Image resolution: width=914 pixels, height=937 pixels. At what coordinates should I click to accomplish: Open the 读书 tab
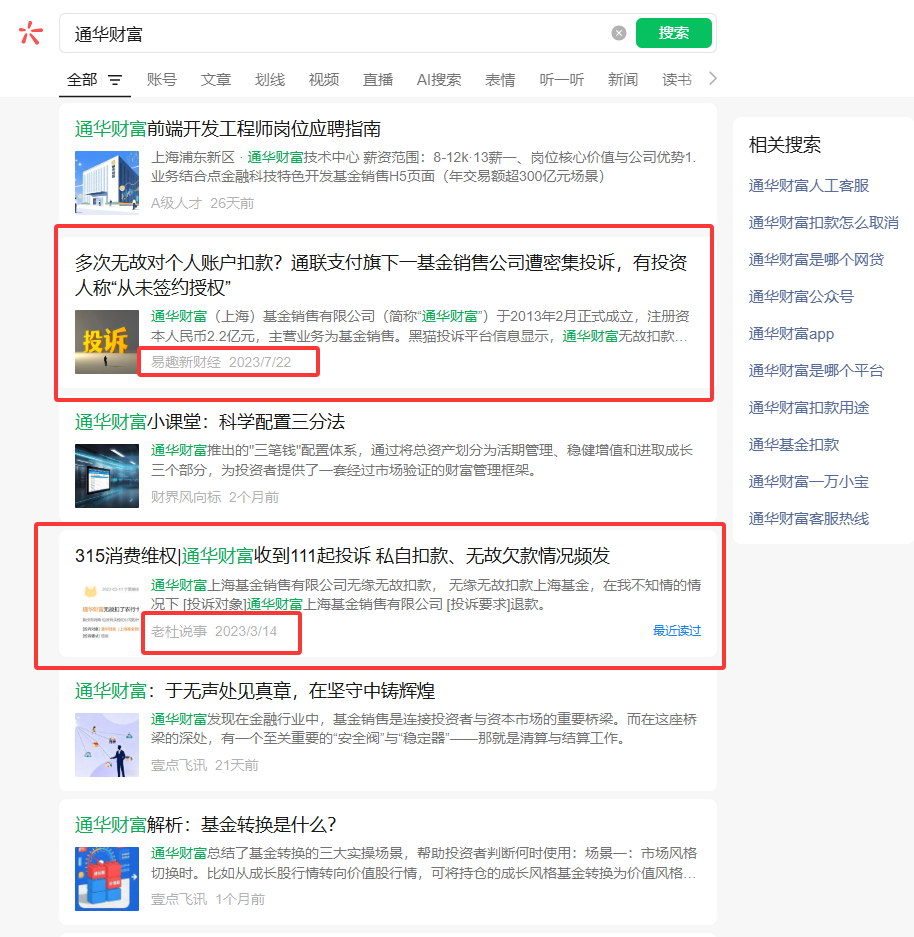pyautogui.click(x=677, y=79)
